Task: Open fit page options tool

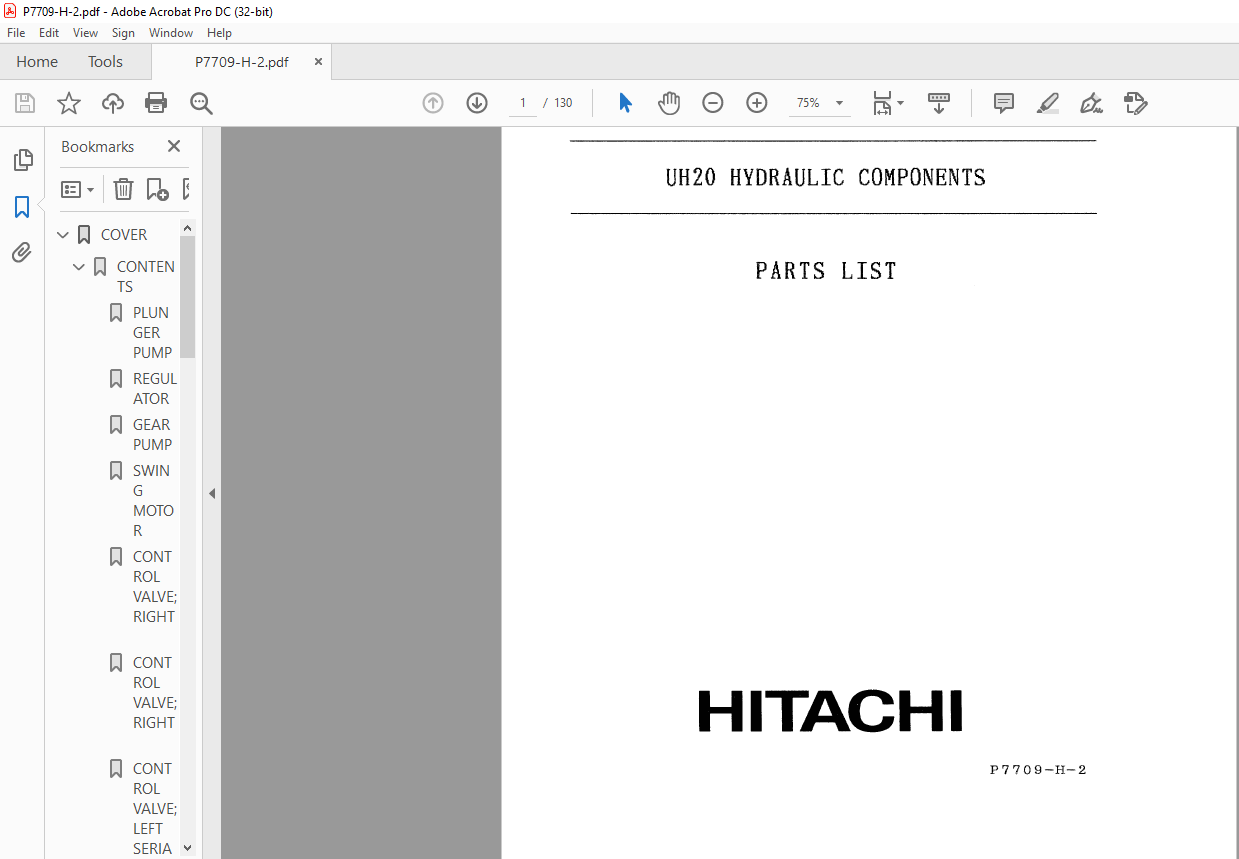Action: (x=887, y=103)
